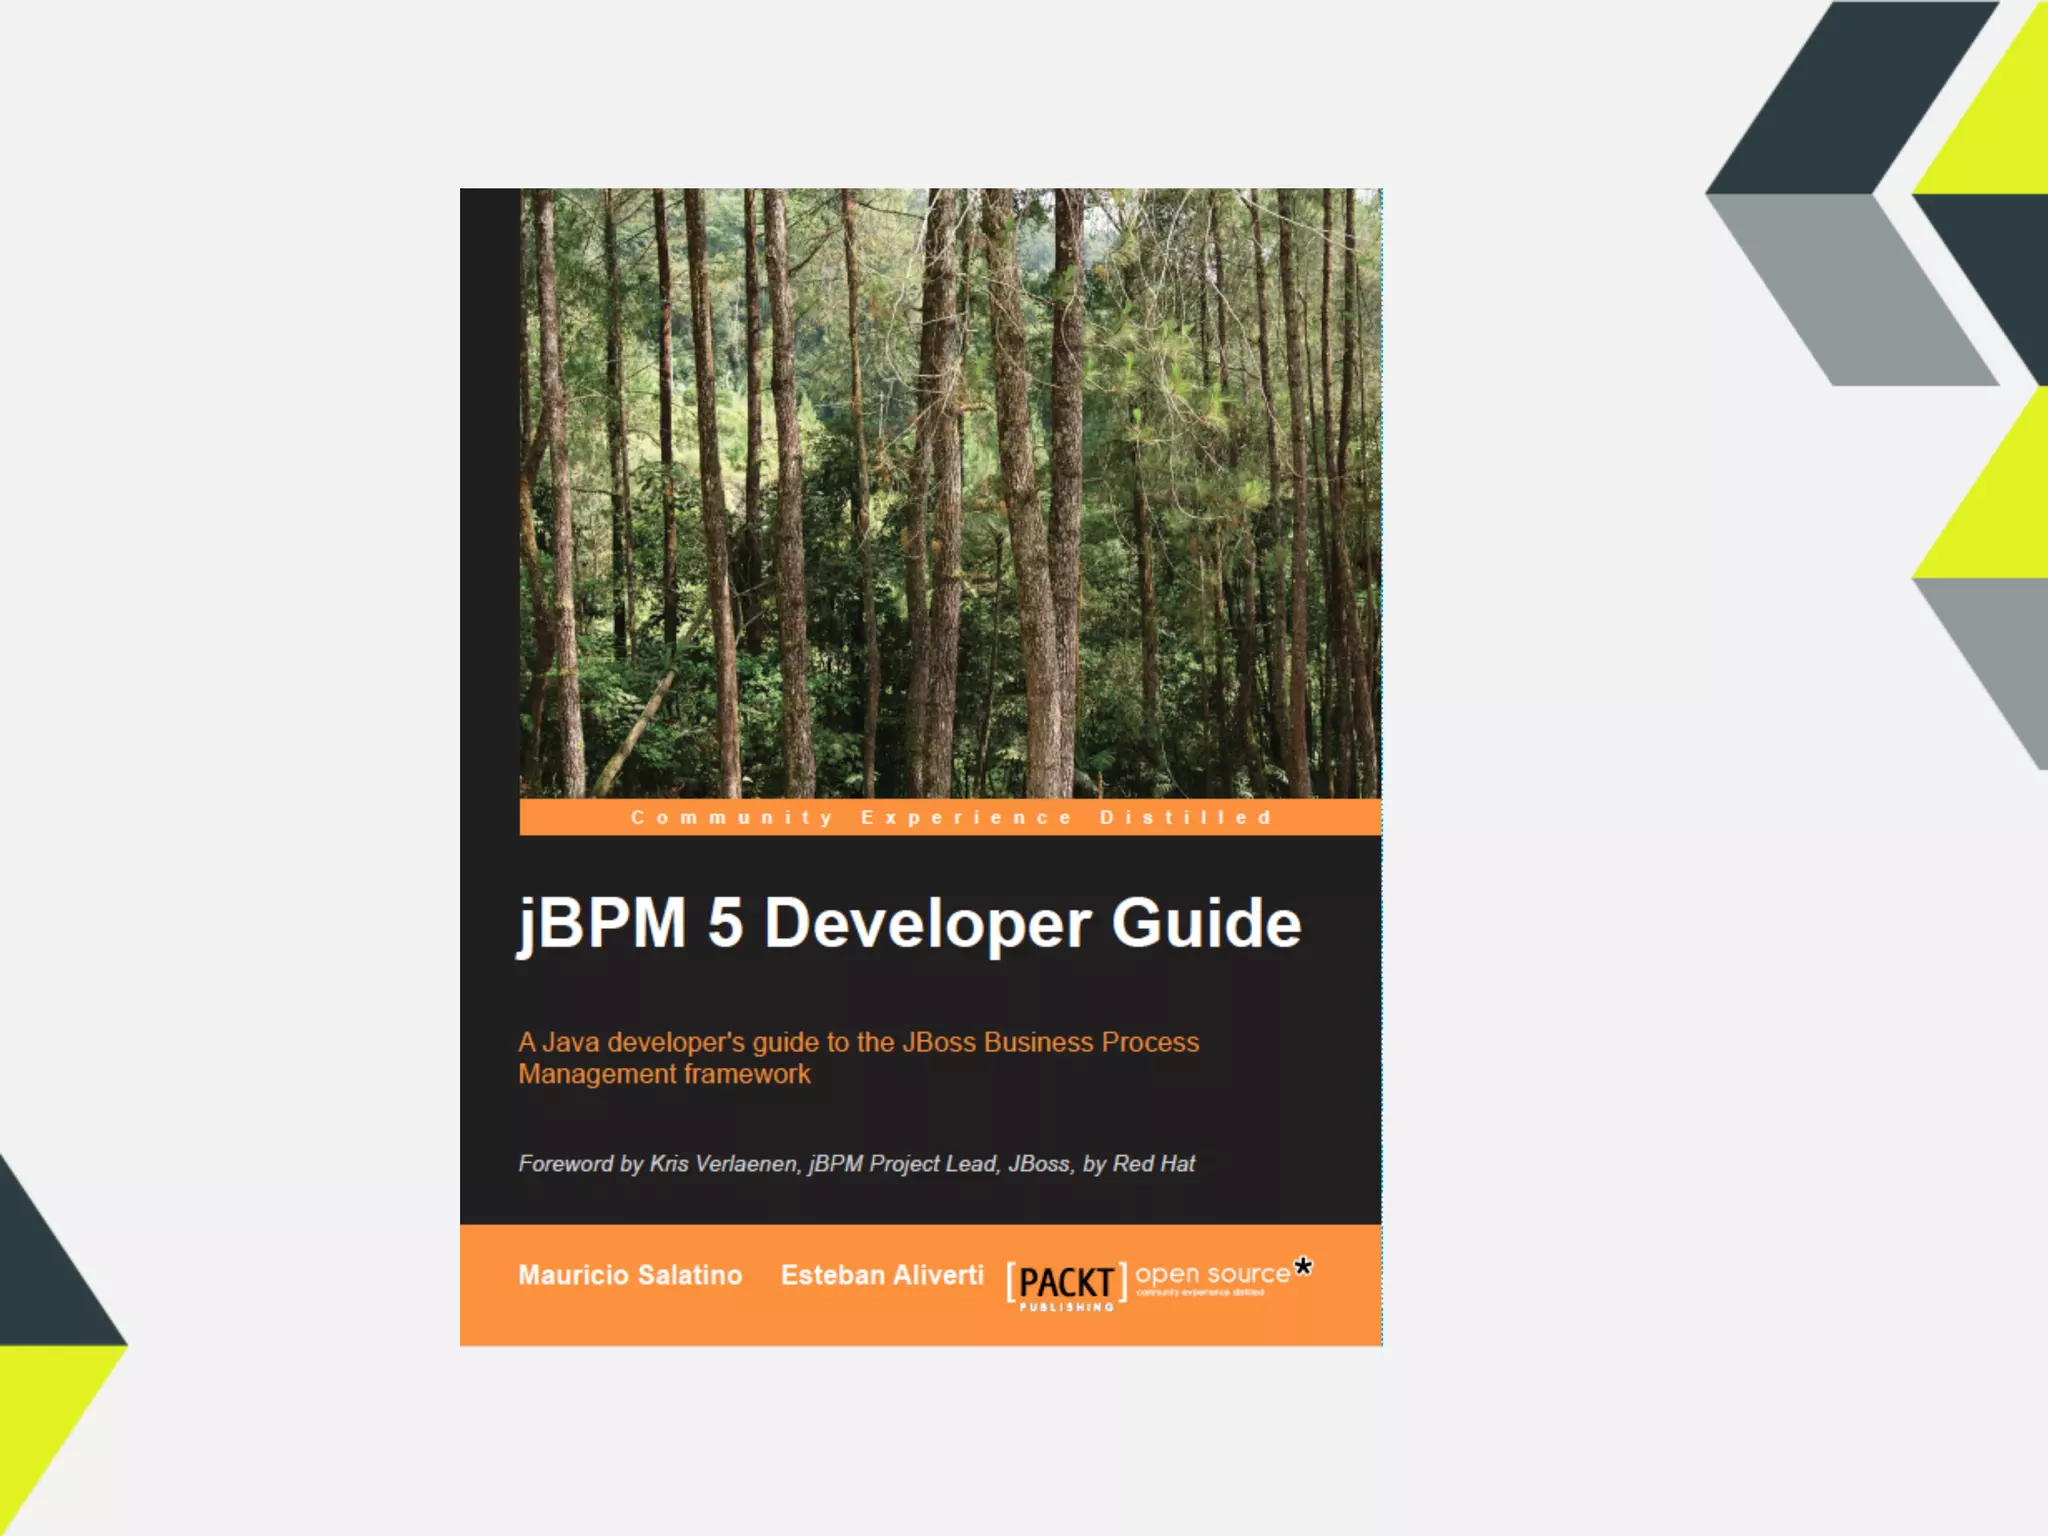Click the 'open source' logo text

click(1211, 1274)
